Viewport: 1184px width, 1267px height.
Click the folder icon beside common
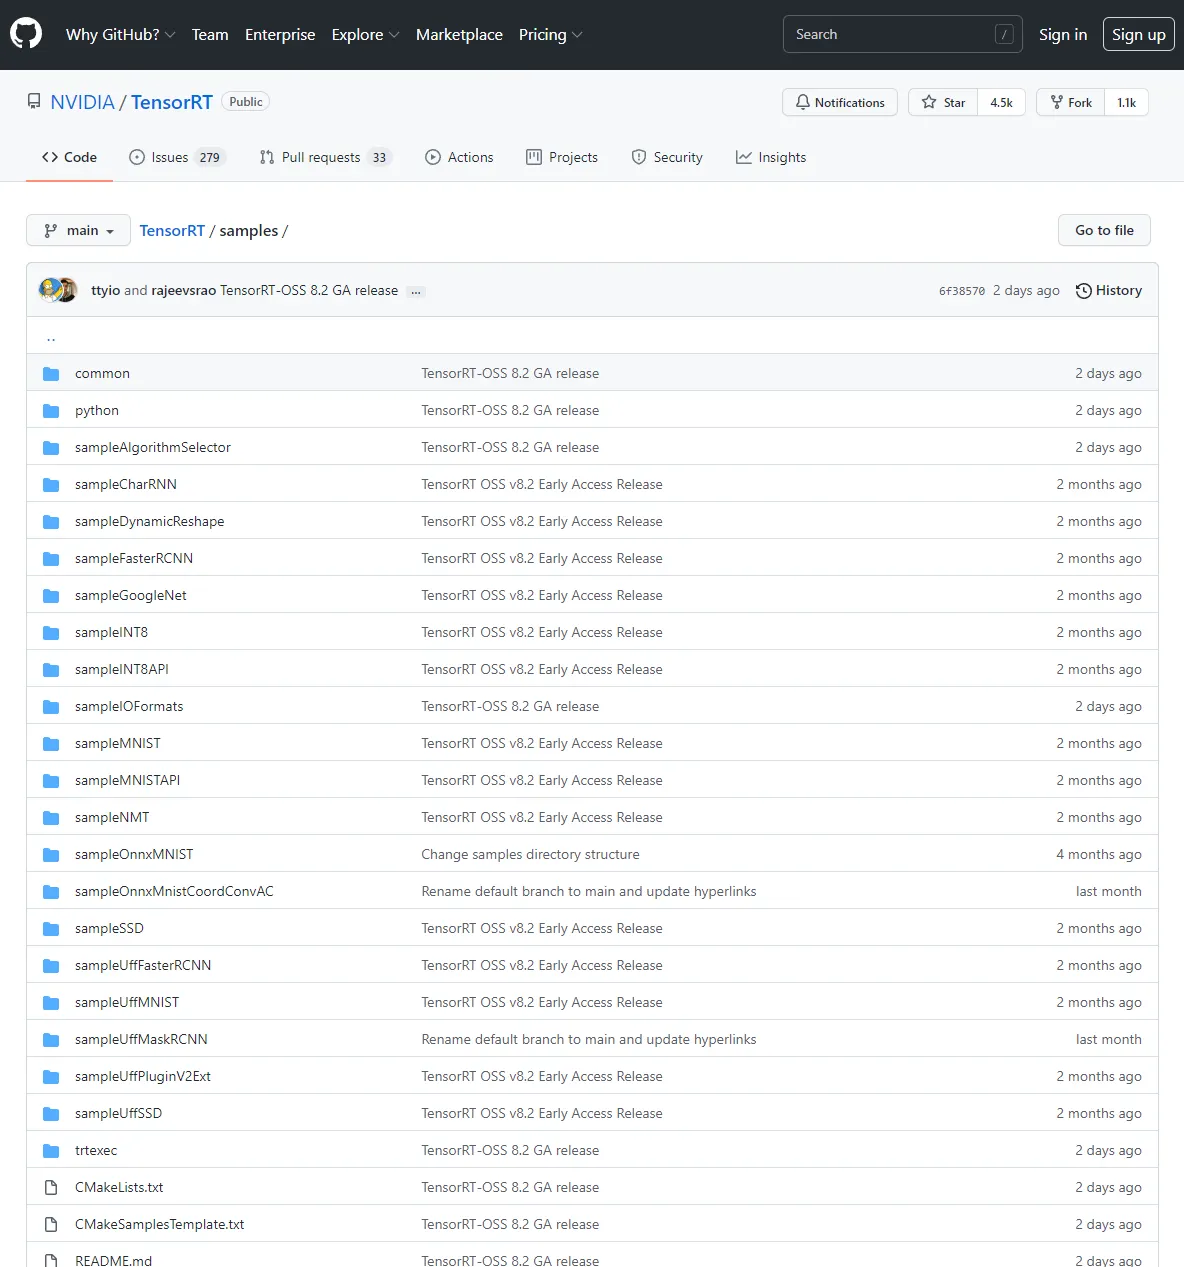pyautogui.click(x=51, y=374)
